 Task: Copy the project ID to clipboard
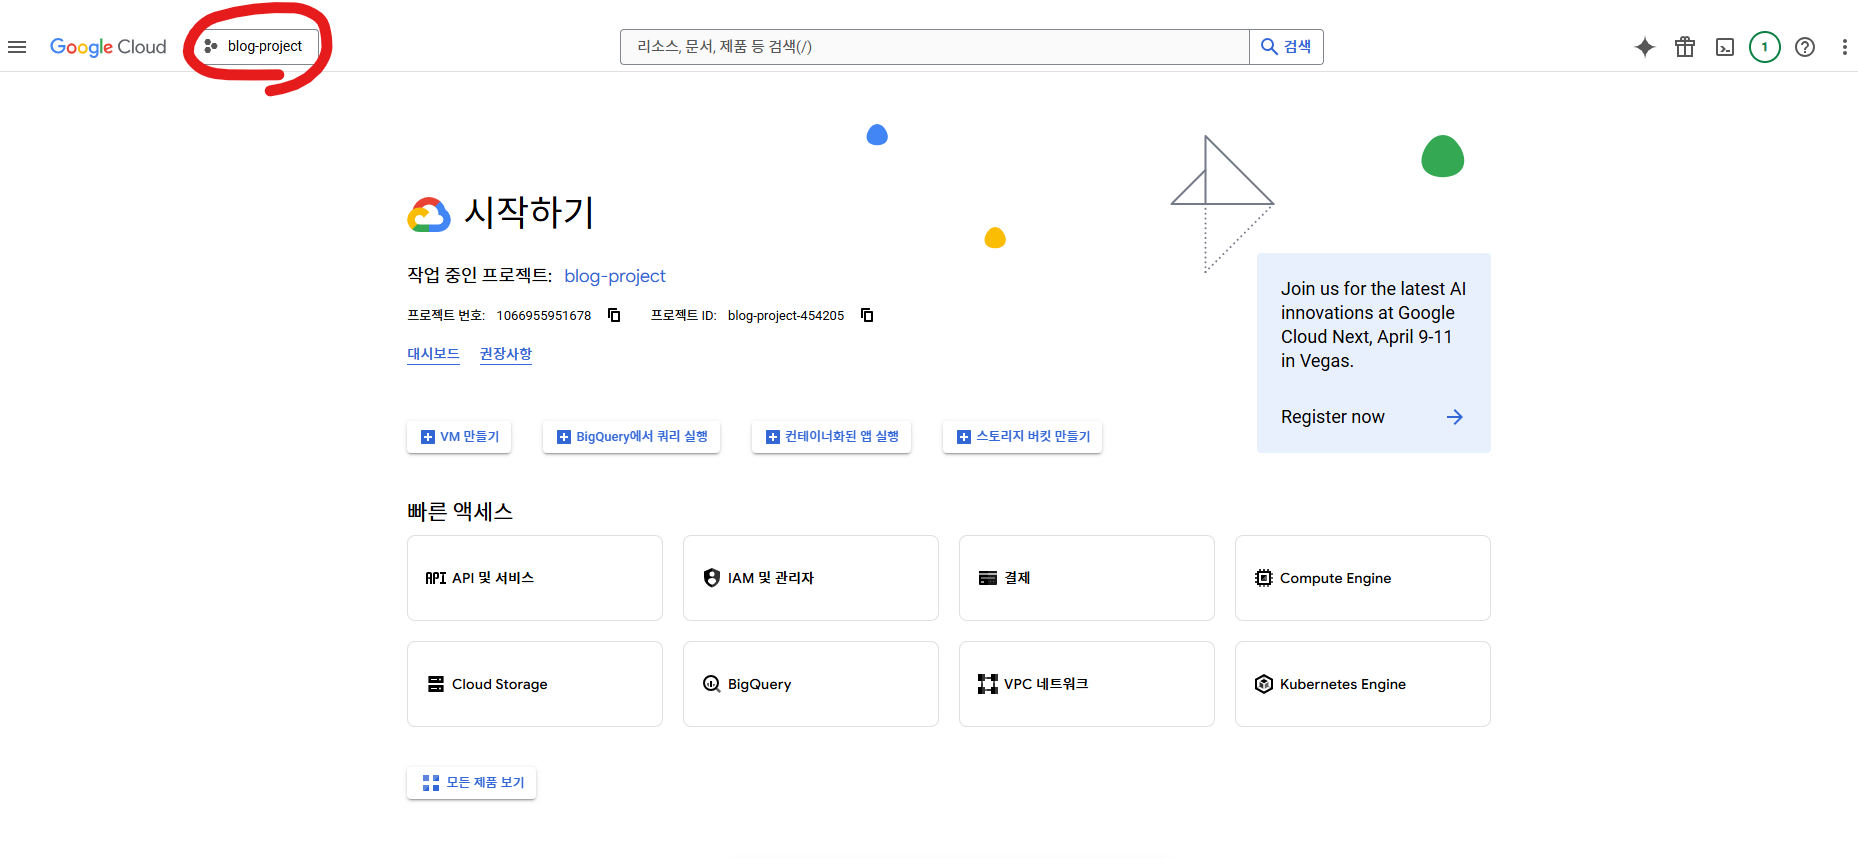[867, 315]
